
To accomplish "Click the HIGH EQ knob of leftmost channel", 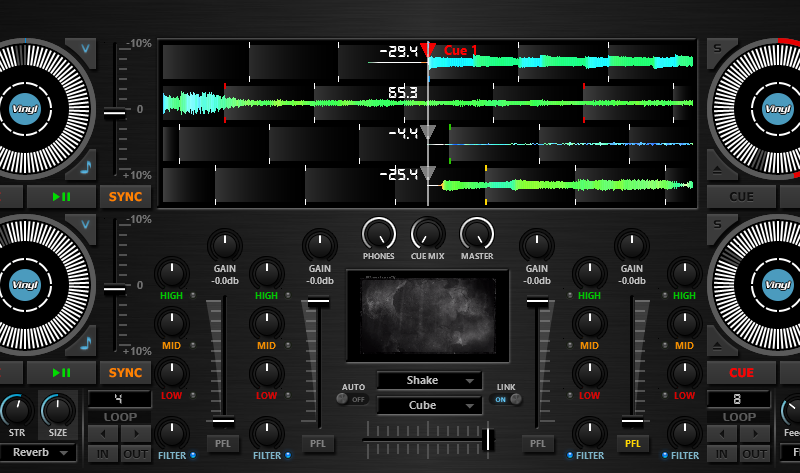I will [x=171, y=273].
